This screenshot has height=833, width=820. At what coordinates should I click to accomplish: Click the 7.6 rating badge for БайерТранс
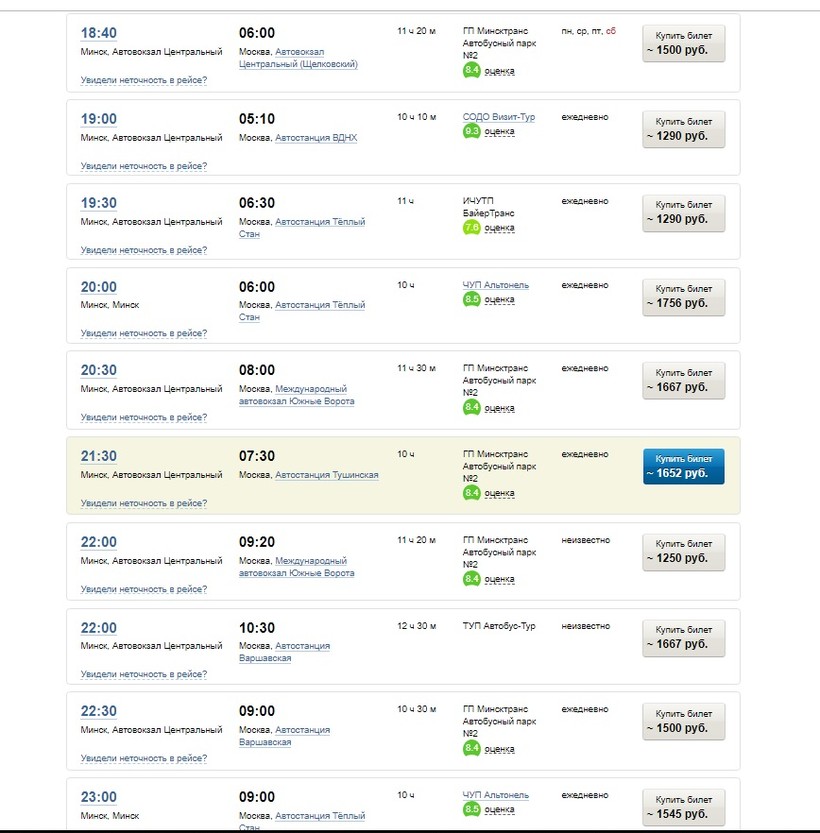pyautogui.click(x=472, y=228)
